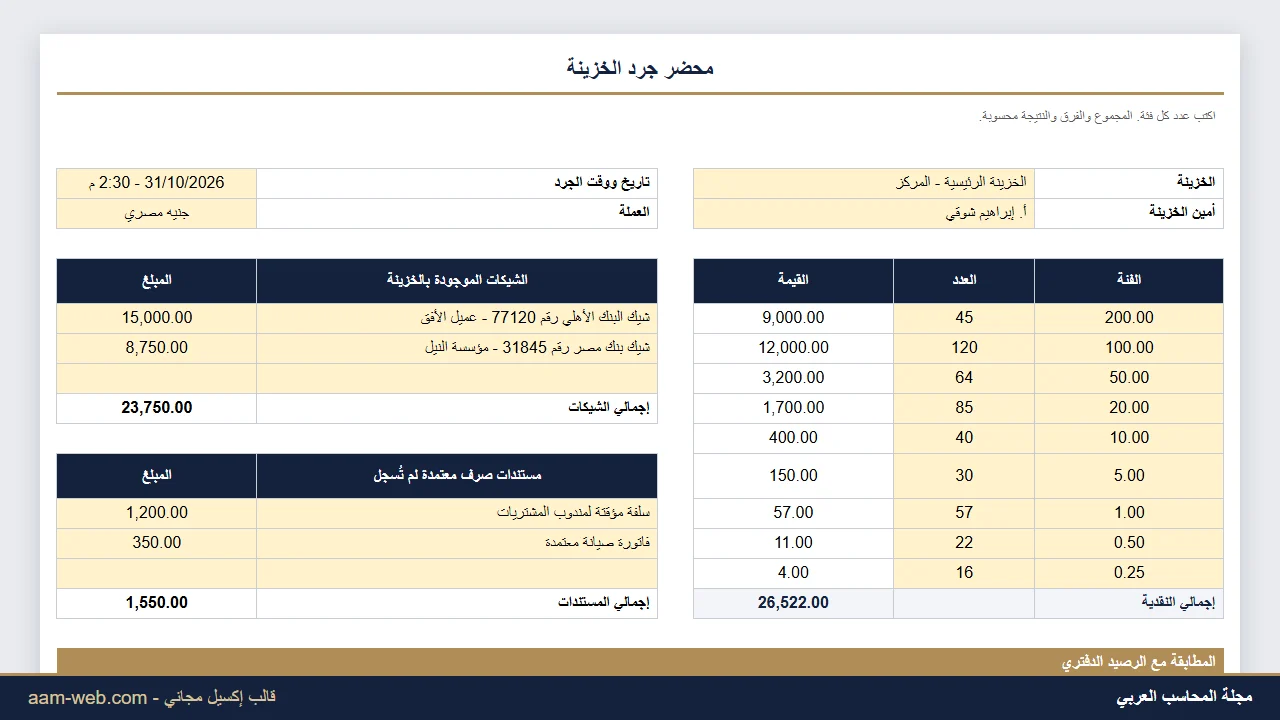The width and height of the screenshot is (1280, 720).
Task: Select the total cheques value 23,750.00
Action: 157,408
